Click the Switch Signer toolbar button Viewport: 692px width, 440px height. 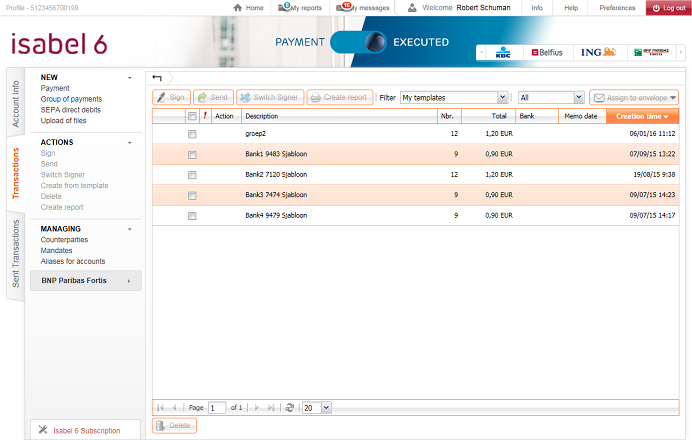click(x=270, y=97)
